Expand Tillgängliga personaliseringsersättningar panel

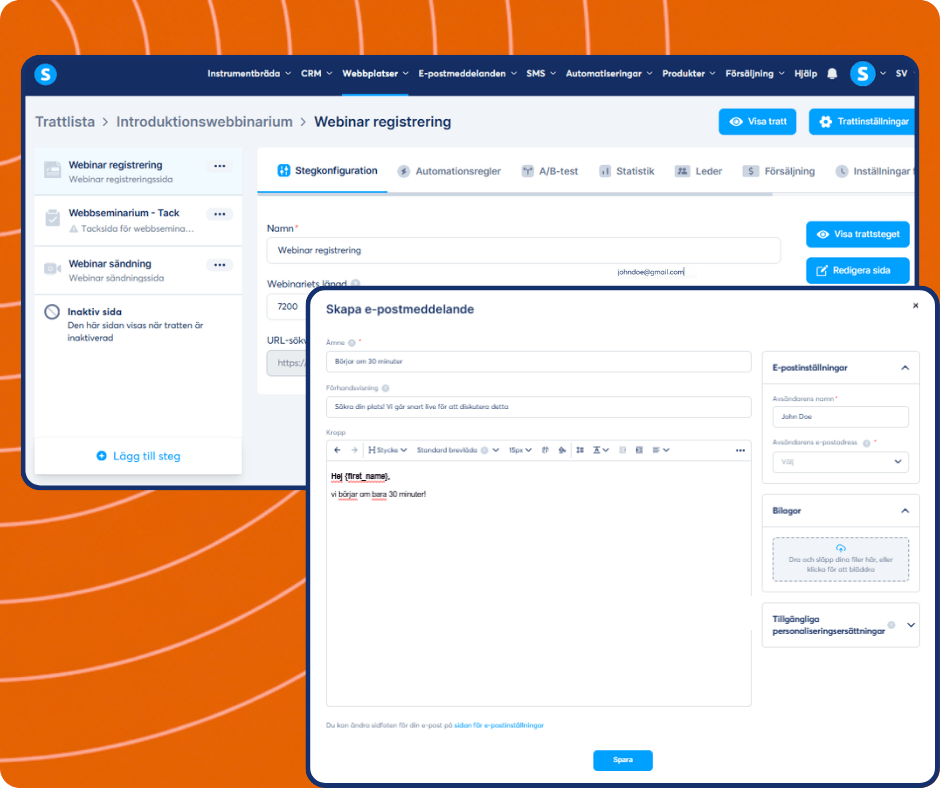[x=911, y=625]
